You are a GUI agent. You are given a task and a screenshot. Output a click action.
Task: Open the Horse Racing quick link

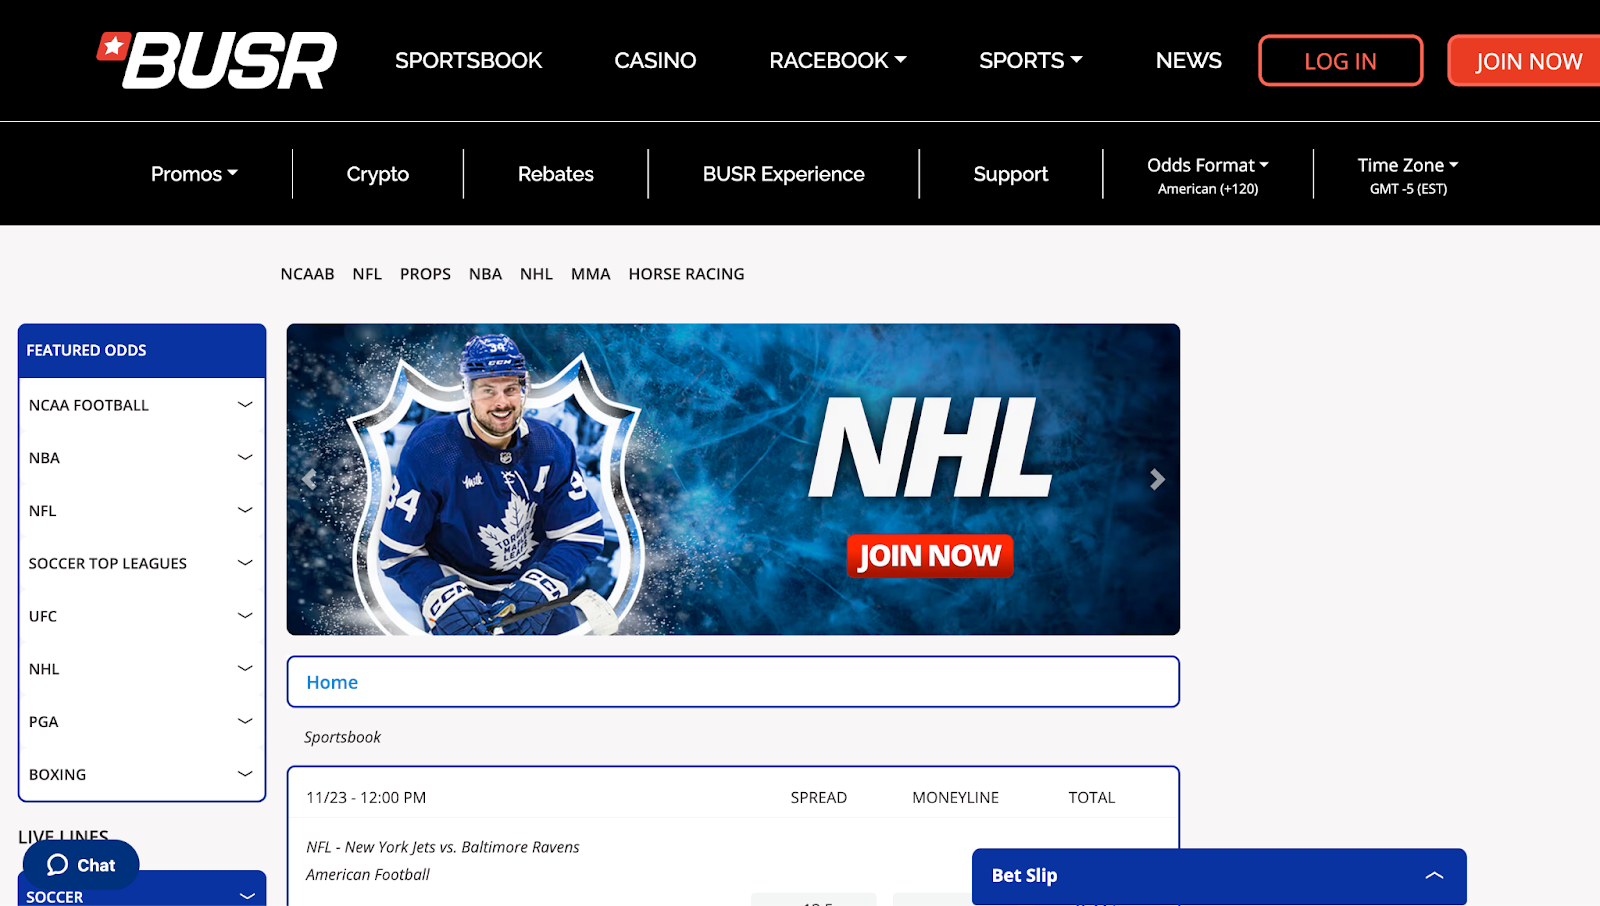[686, 274]
